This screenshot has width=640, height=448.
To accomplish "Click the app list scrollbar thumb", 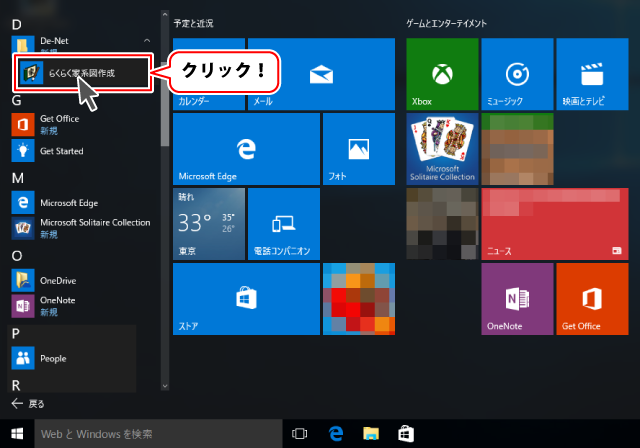I will (165, 104).
